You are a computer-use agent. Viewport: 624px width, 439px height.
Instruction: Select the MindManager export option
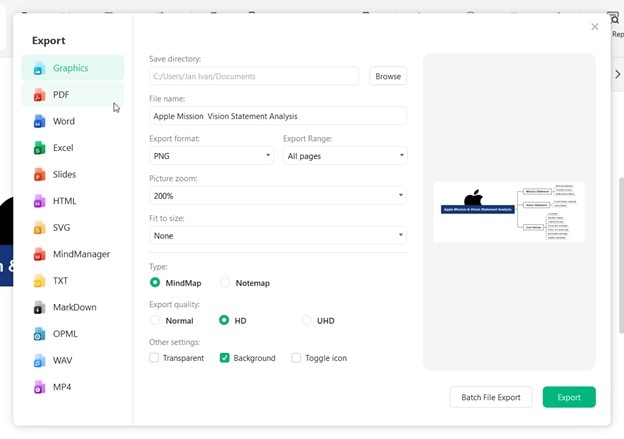[72, 254]
